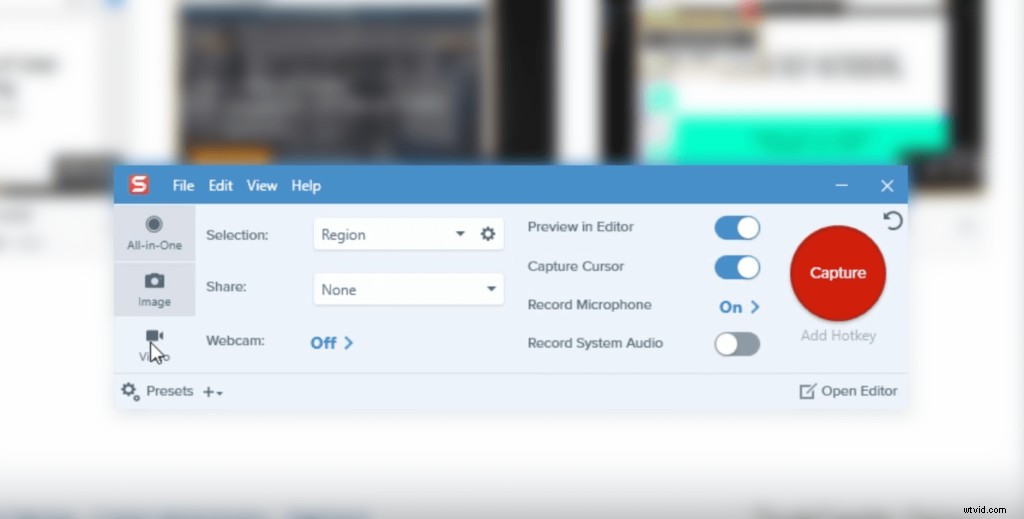Image resolution: width=1024 pixels, height=519 pixels.
Task: Open the Selection Region dropdown
Action: (394, 234)
